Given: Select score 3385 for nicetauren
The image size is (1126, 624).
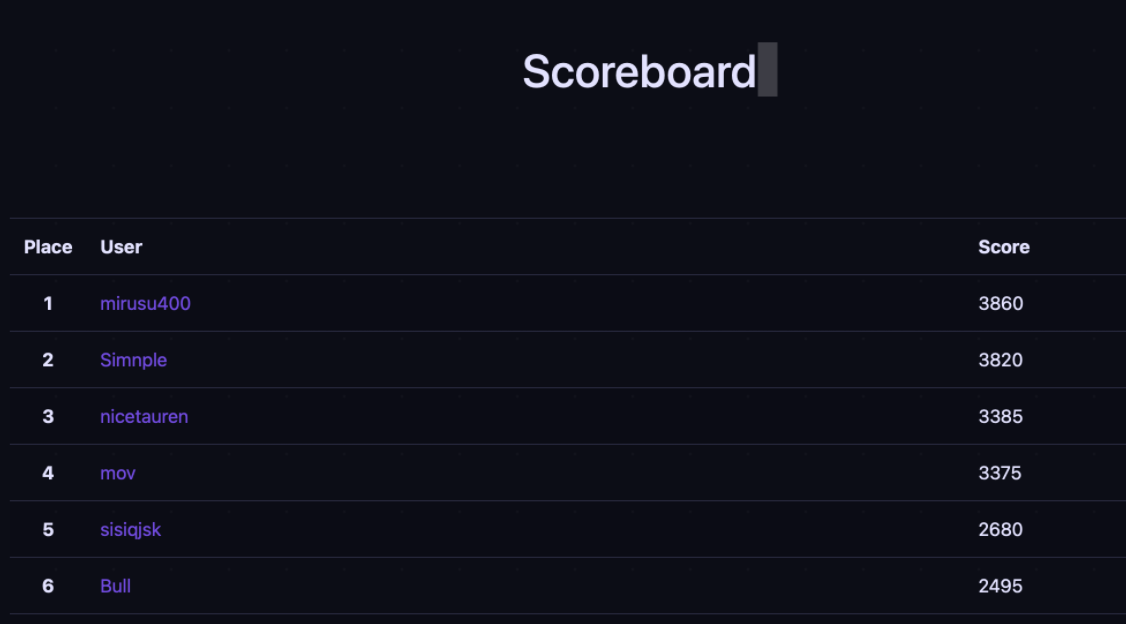Looking at the screenshot, I should (x=1001, y=416).
